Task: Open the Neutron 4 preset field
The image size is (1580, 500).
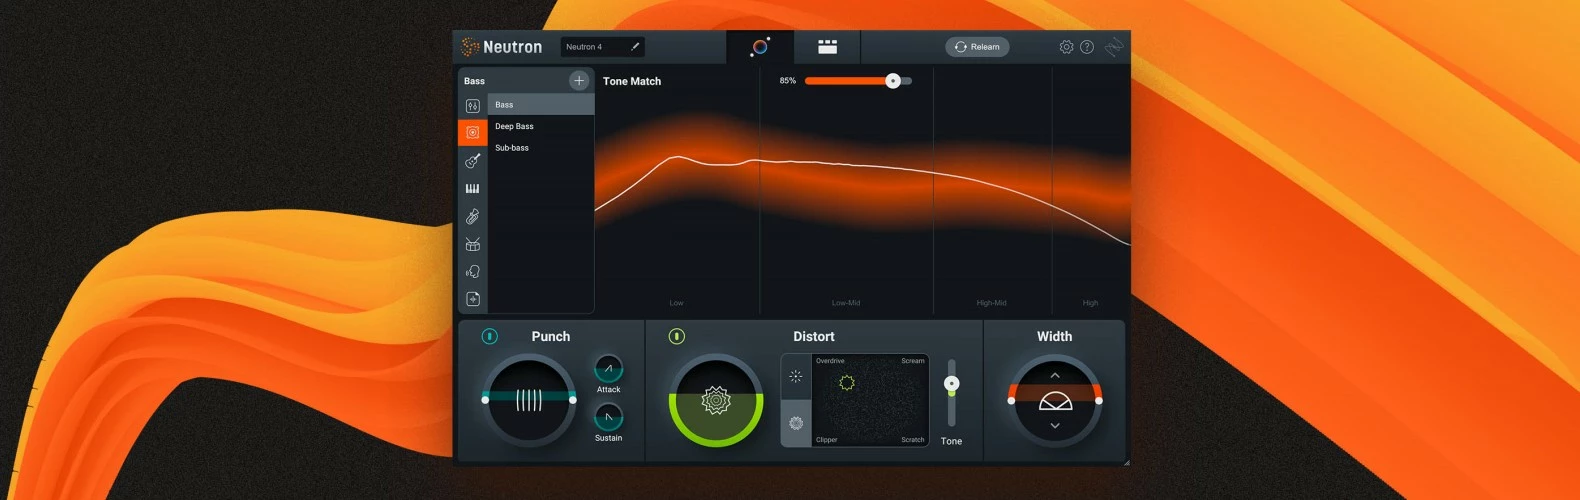Action: pyautogui.click(x=593, y=47)
